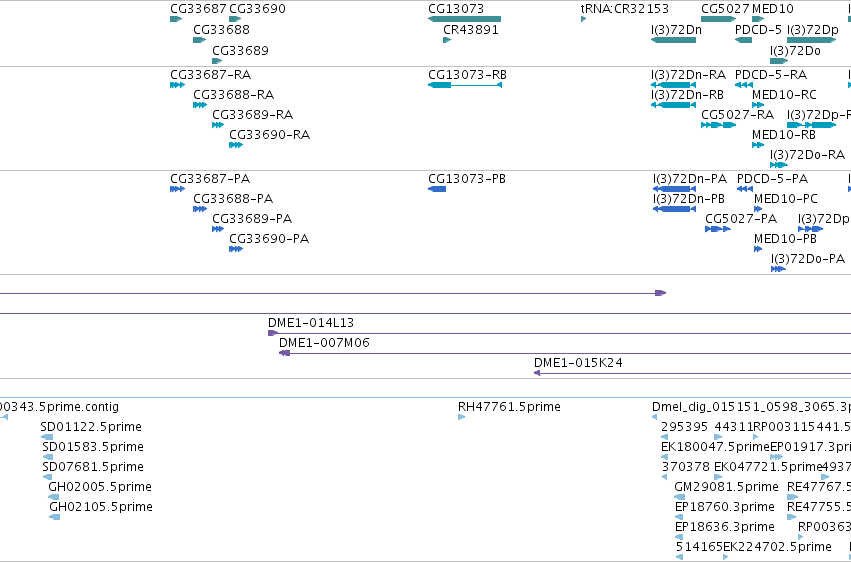This screenshot has height=562, width=851.
Task: Click the EK224702.5prime EST
Action: pyautogui.click(x=726, y=557)
